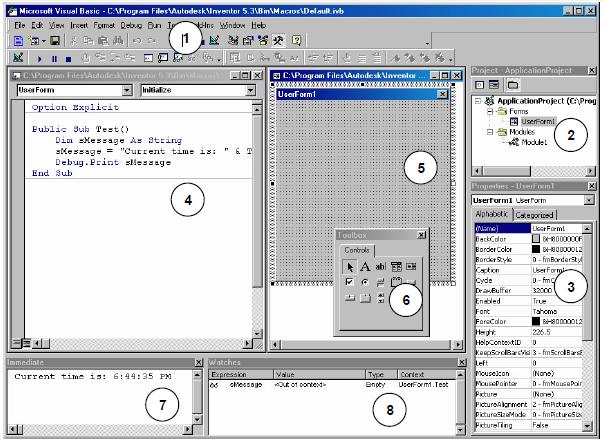The image size is (604, 443).
Task: Pick the MultiPage control in Toolbox
Action: (365, 298)
